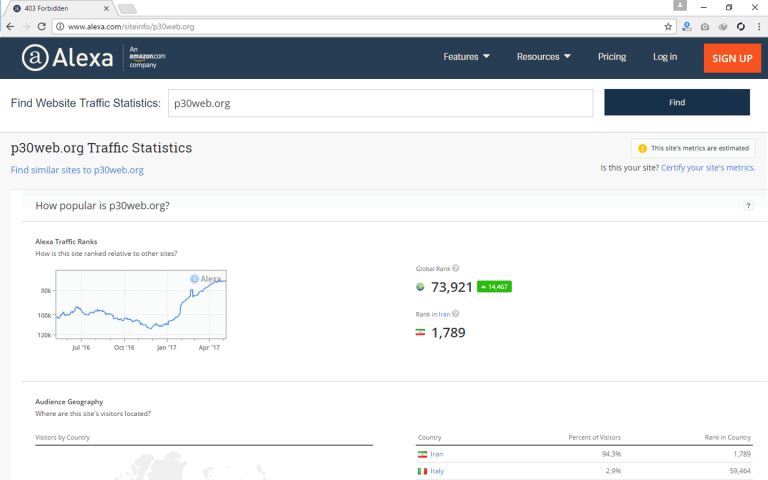Expand the Features dropdown menu
Image resolution: width=768 pixels, height=480 pixels.
(x=466, y=57)
